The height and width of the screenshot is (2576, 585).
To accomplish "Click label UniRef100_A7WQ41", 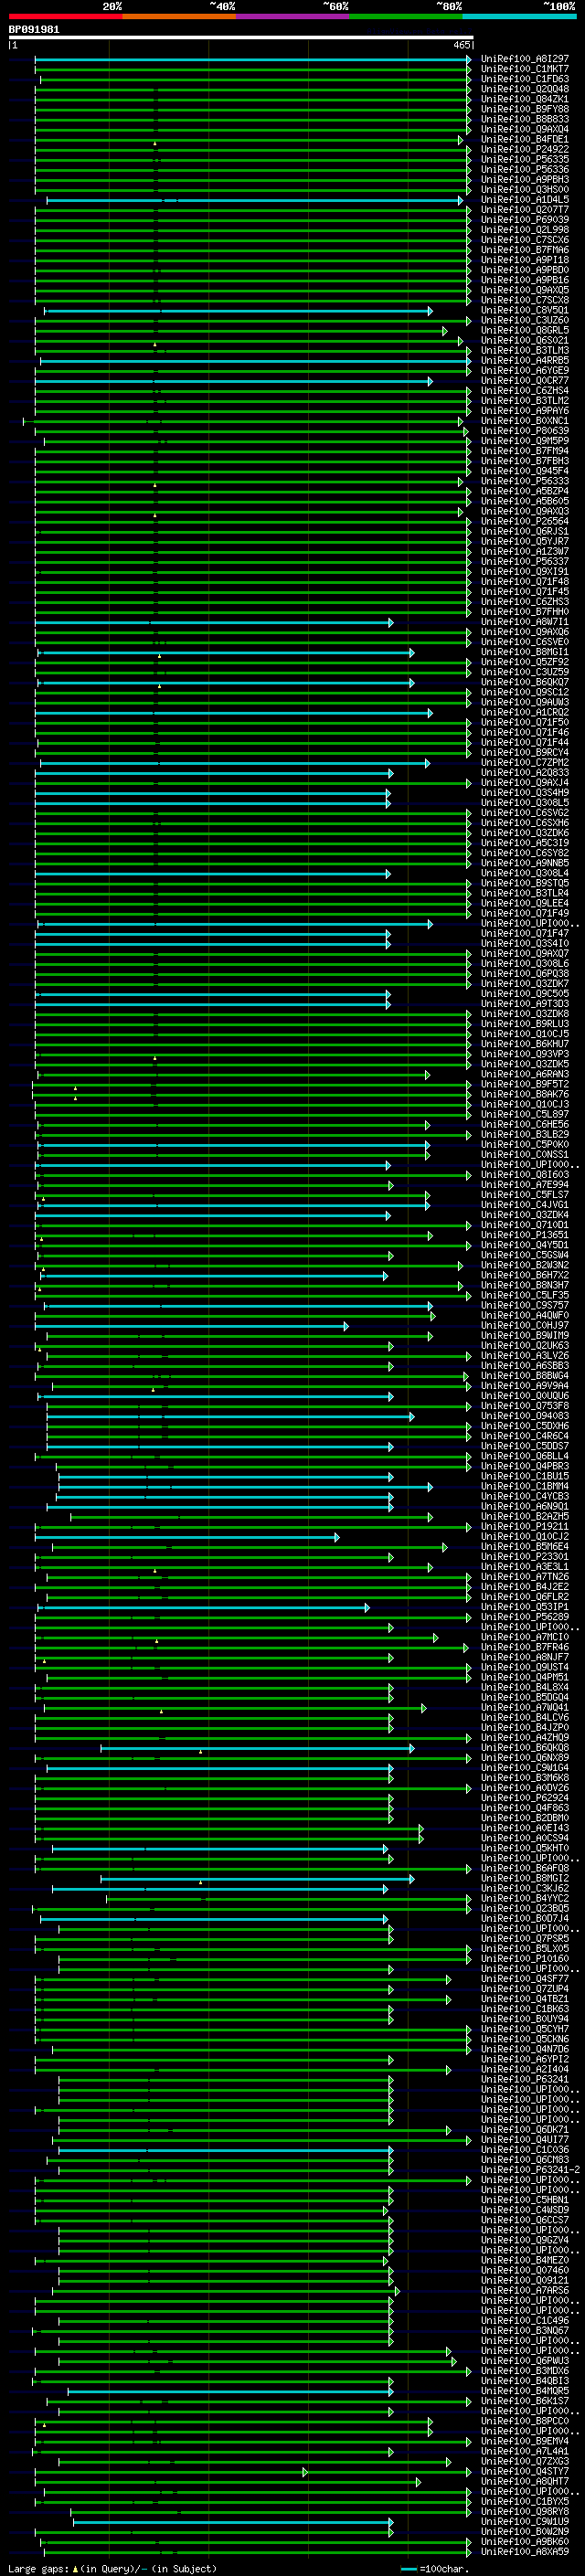I will click(524, 1708).
